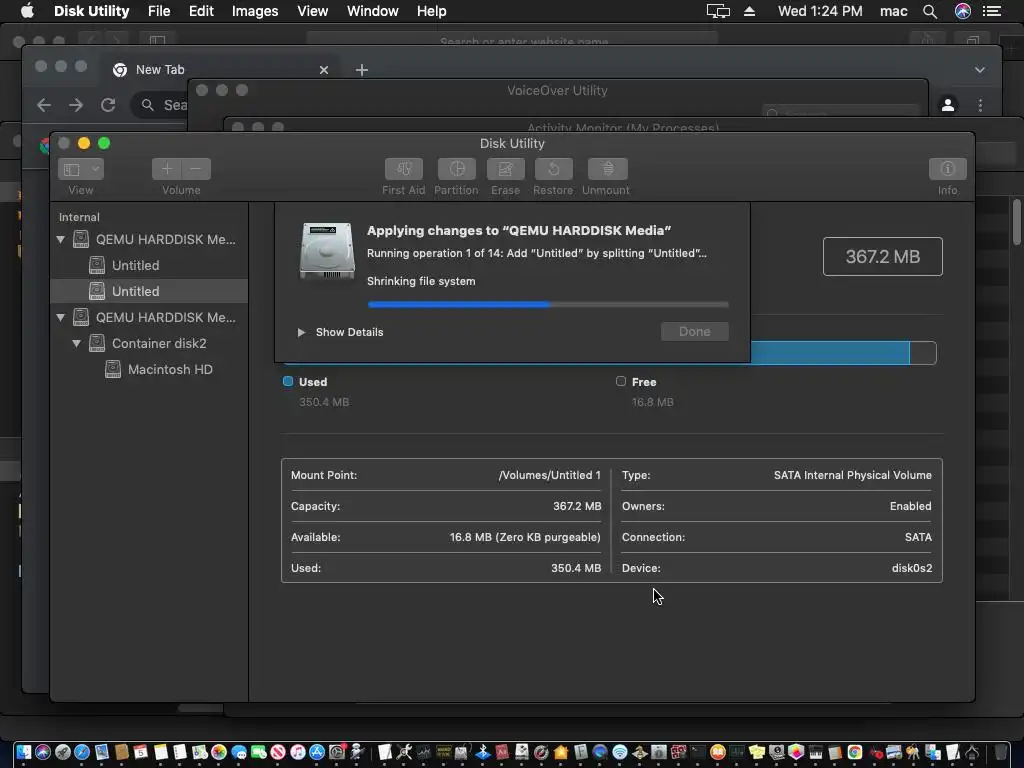Open the Help menu
Viewport: 1024px width, 768px height.
pyautogui.click(x=432, y=11)
